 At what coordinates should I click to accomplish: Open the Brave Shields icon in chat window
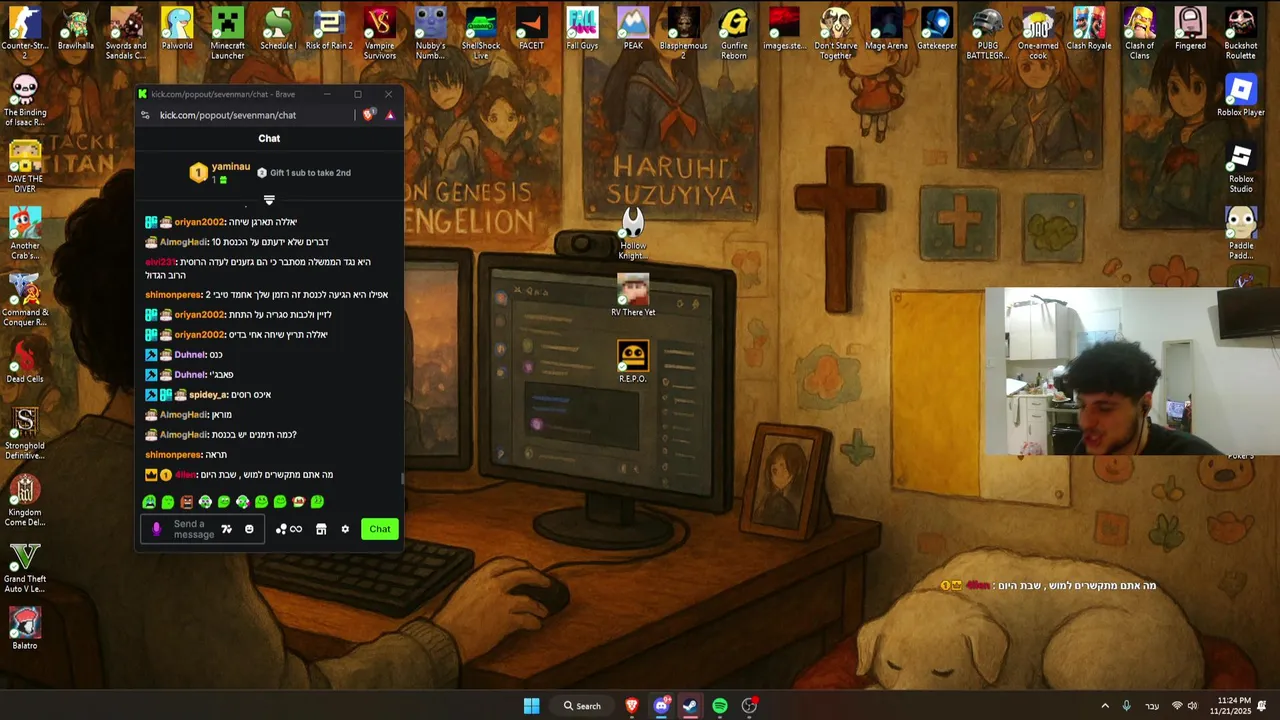tap(368, 115)
